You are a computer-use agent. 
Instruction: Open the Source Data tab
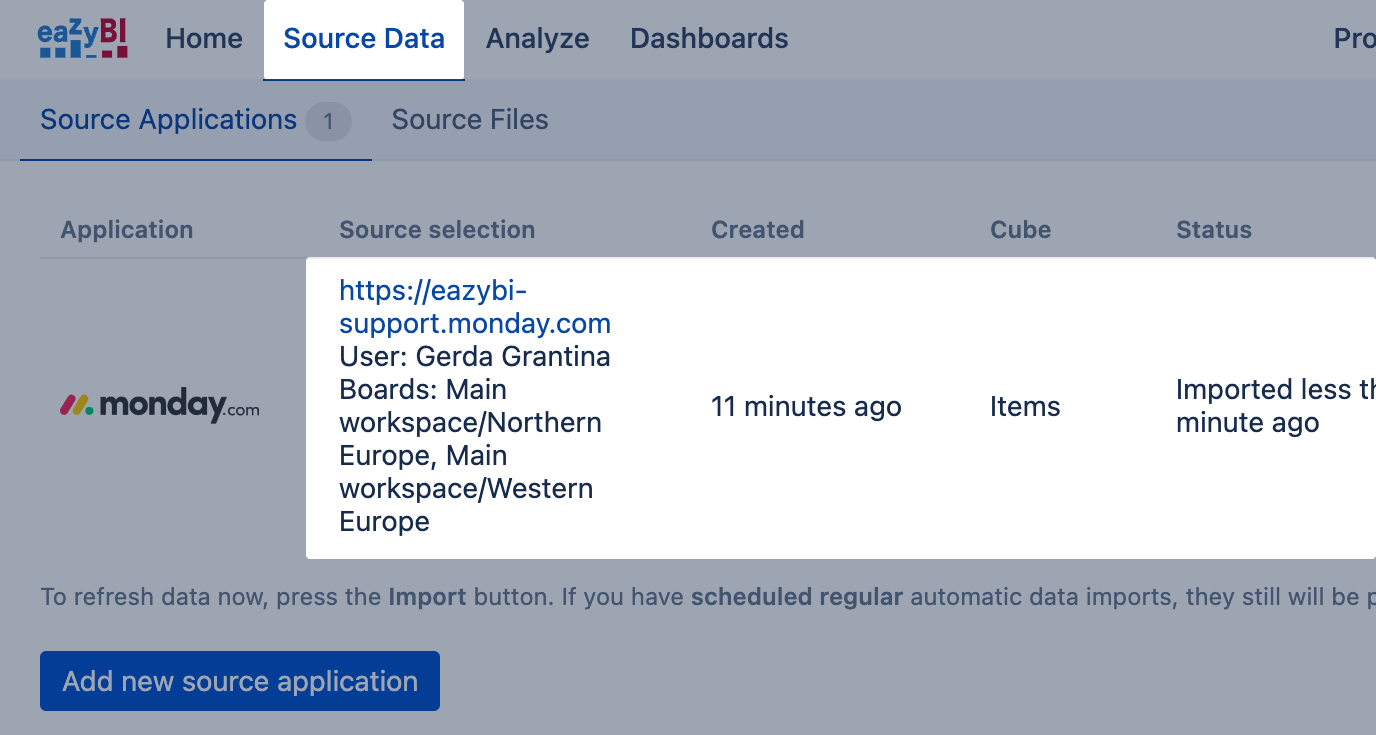364,39
